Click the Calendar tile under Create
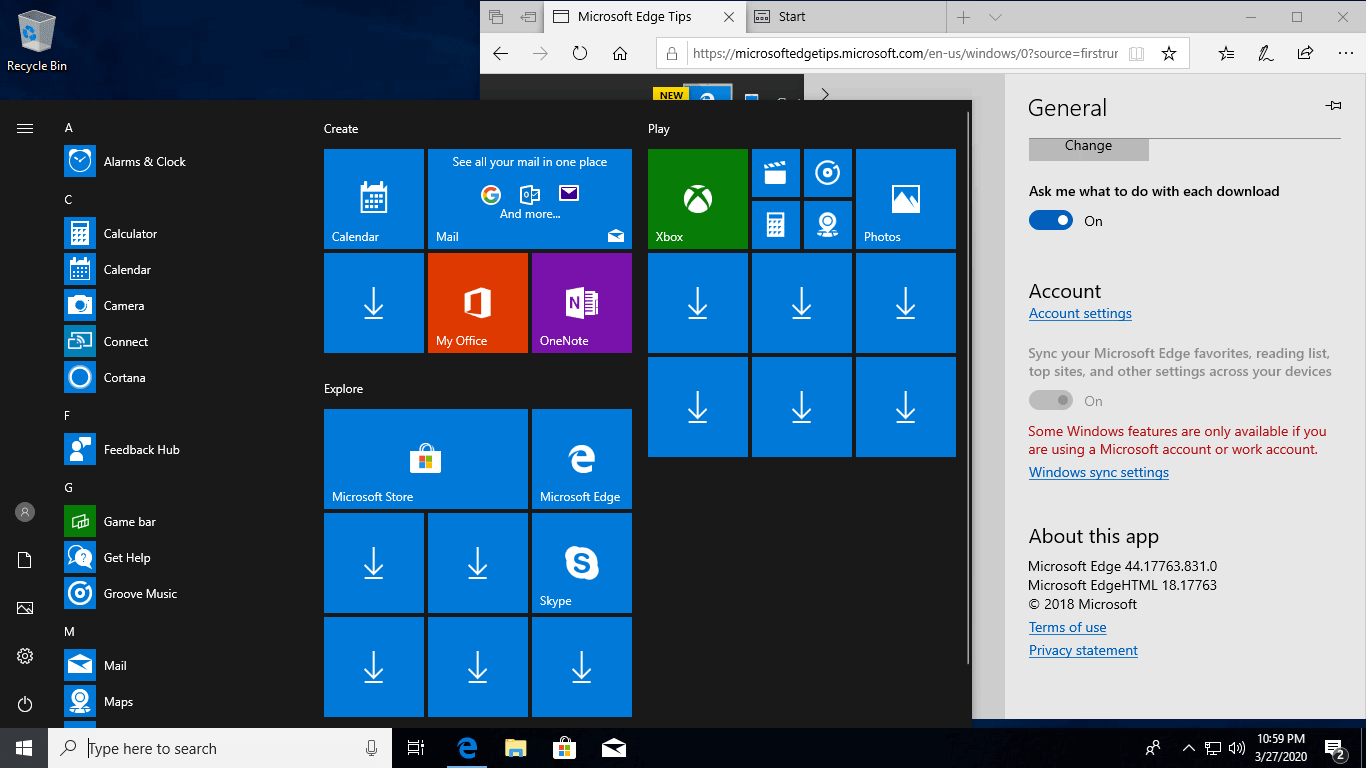The height and width of the screenshot is (768, 1366). pyautogui.click(x=374, y=199)
